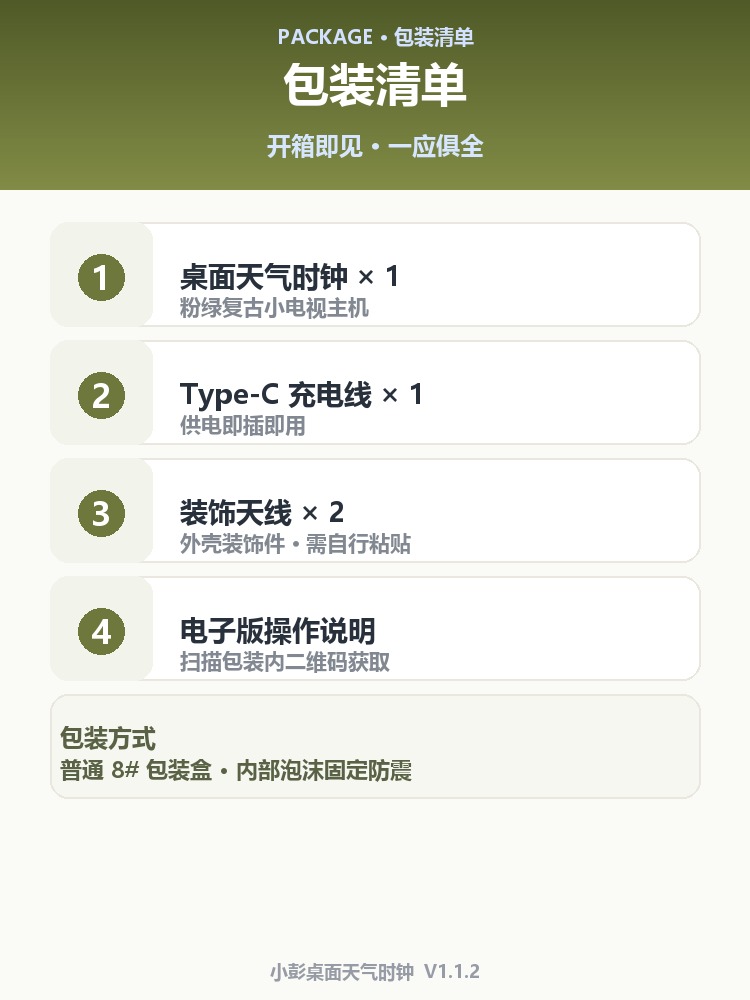Click the 外壳装饰件・需自行粘贴 description
Screen dimensions: 750x1000
[x=295, y=544]
